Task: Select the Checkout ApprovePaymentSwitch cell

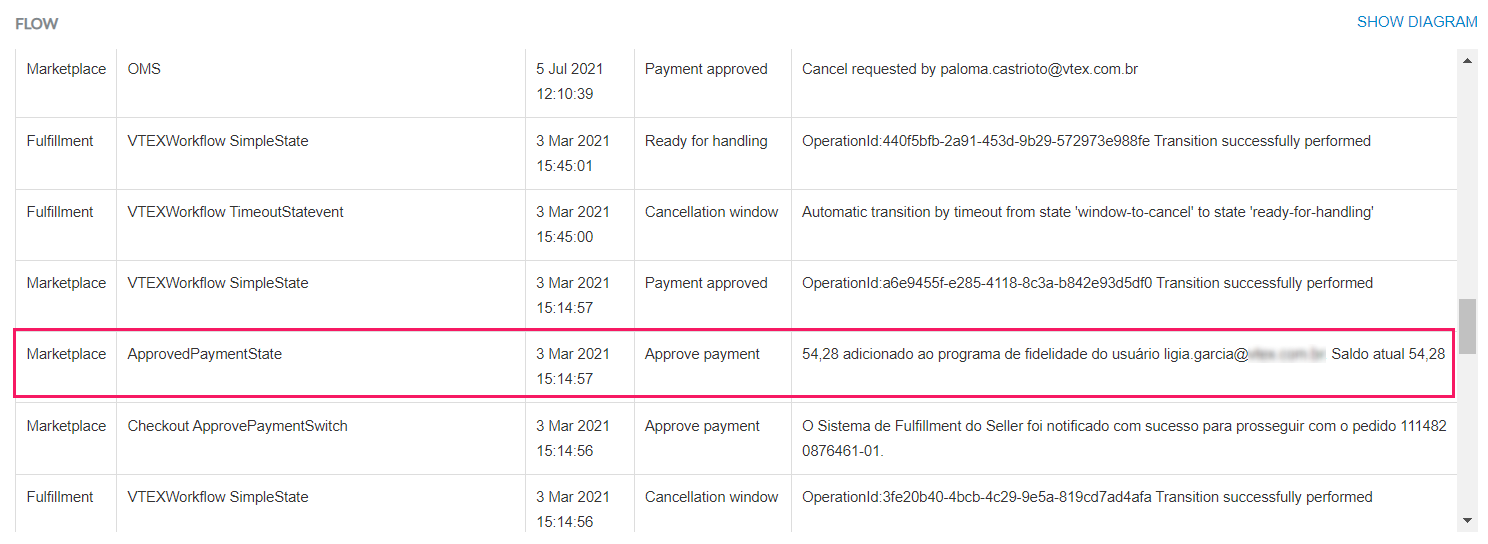Action: coord(237,426)
